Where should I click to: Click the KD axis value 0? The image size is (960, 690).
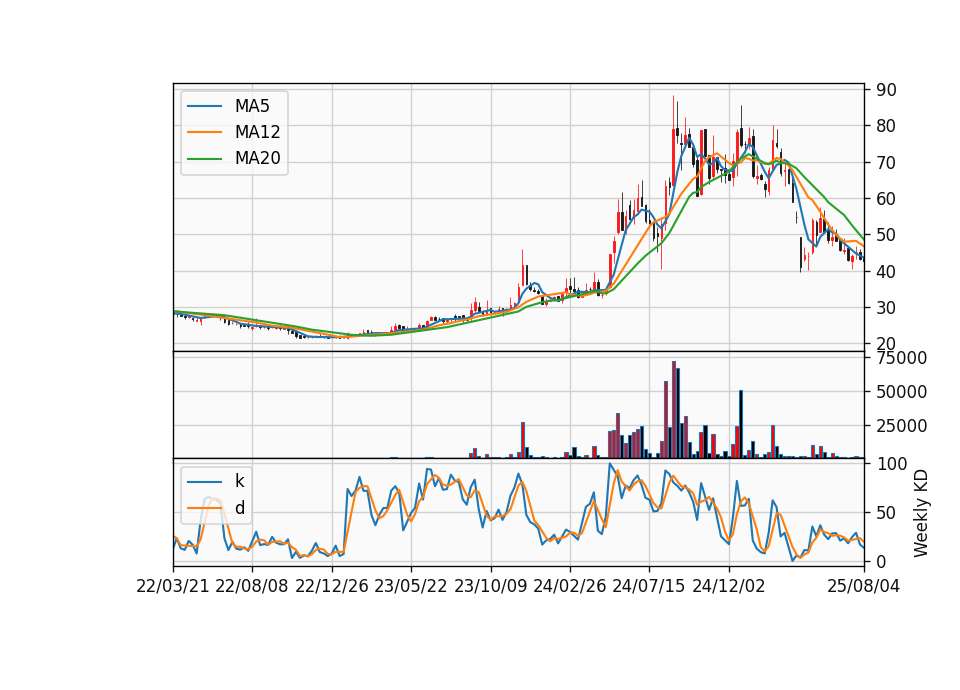coord(881,561)
